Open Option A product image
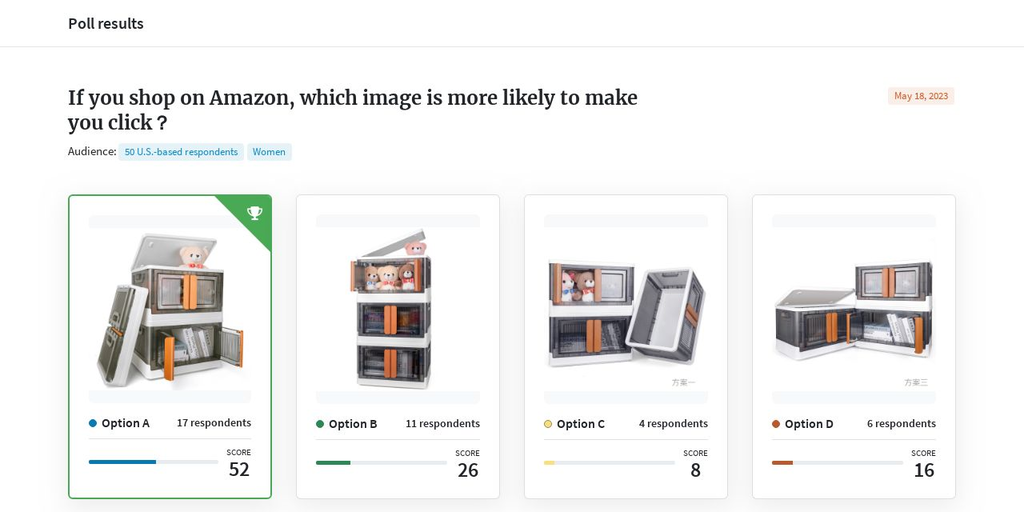Screen dimensions: 1024x512 point(170,310)
